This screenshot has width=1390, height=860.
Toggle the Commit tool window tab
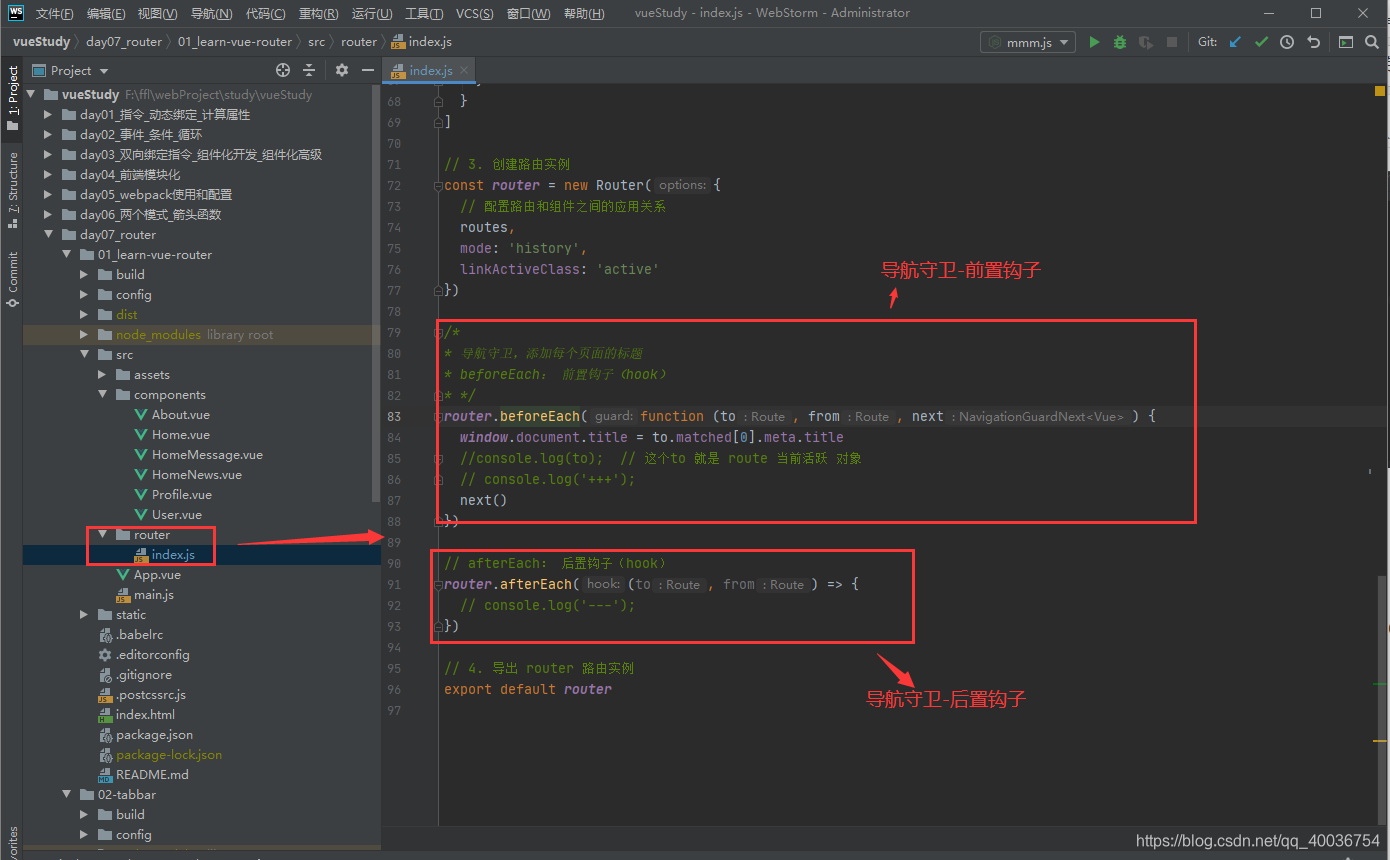[12, 278]
